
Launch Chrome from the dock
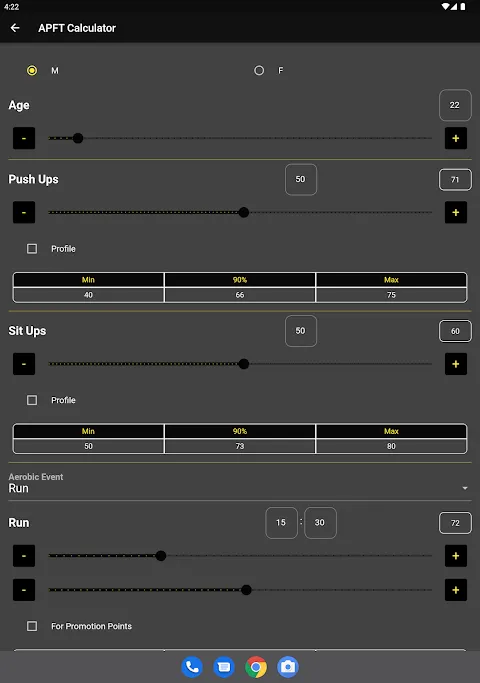256,667
